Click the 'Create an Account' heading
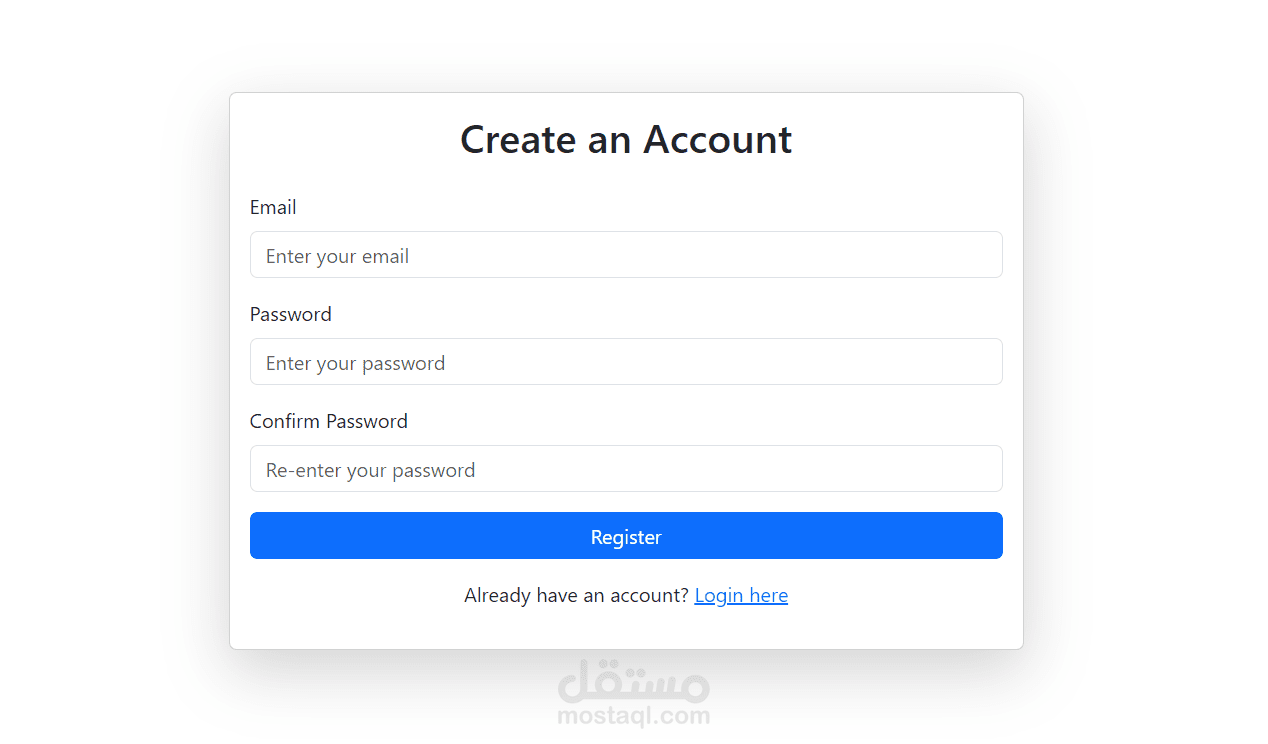Viewport: 1268px width, 744px height. click(x=626, y=139)
